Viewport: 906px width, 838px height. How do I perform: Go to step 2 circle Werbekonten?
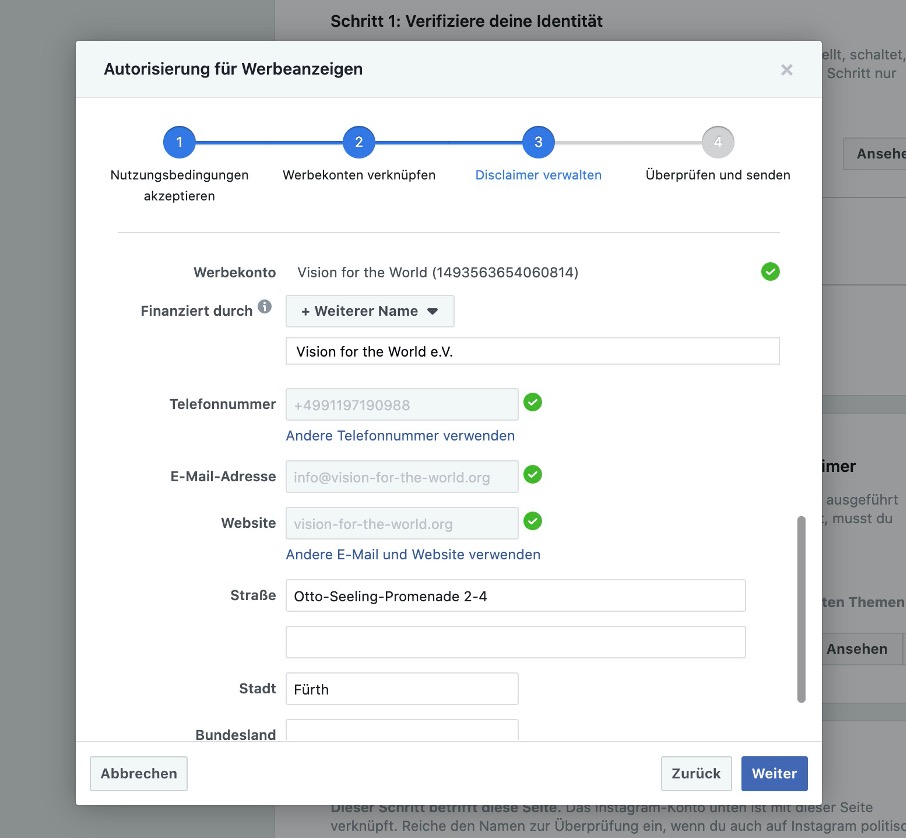pos(359,142)
